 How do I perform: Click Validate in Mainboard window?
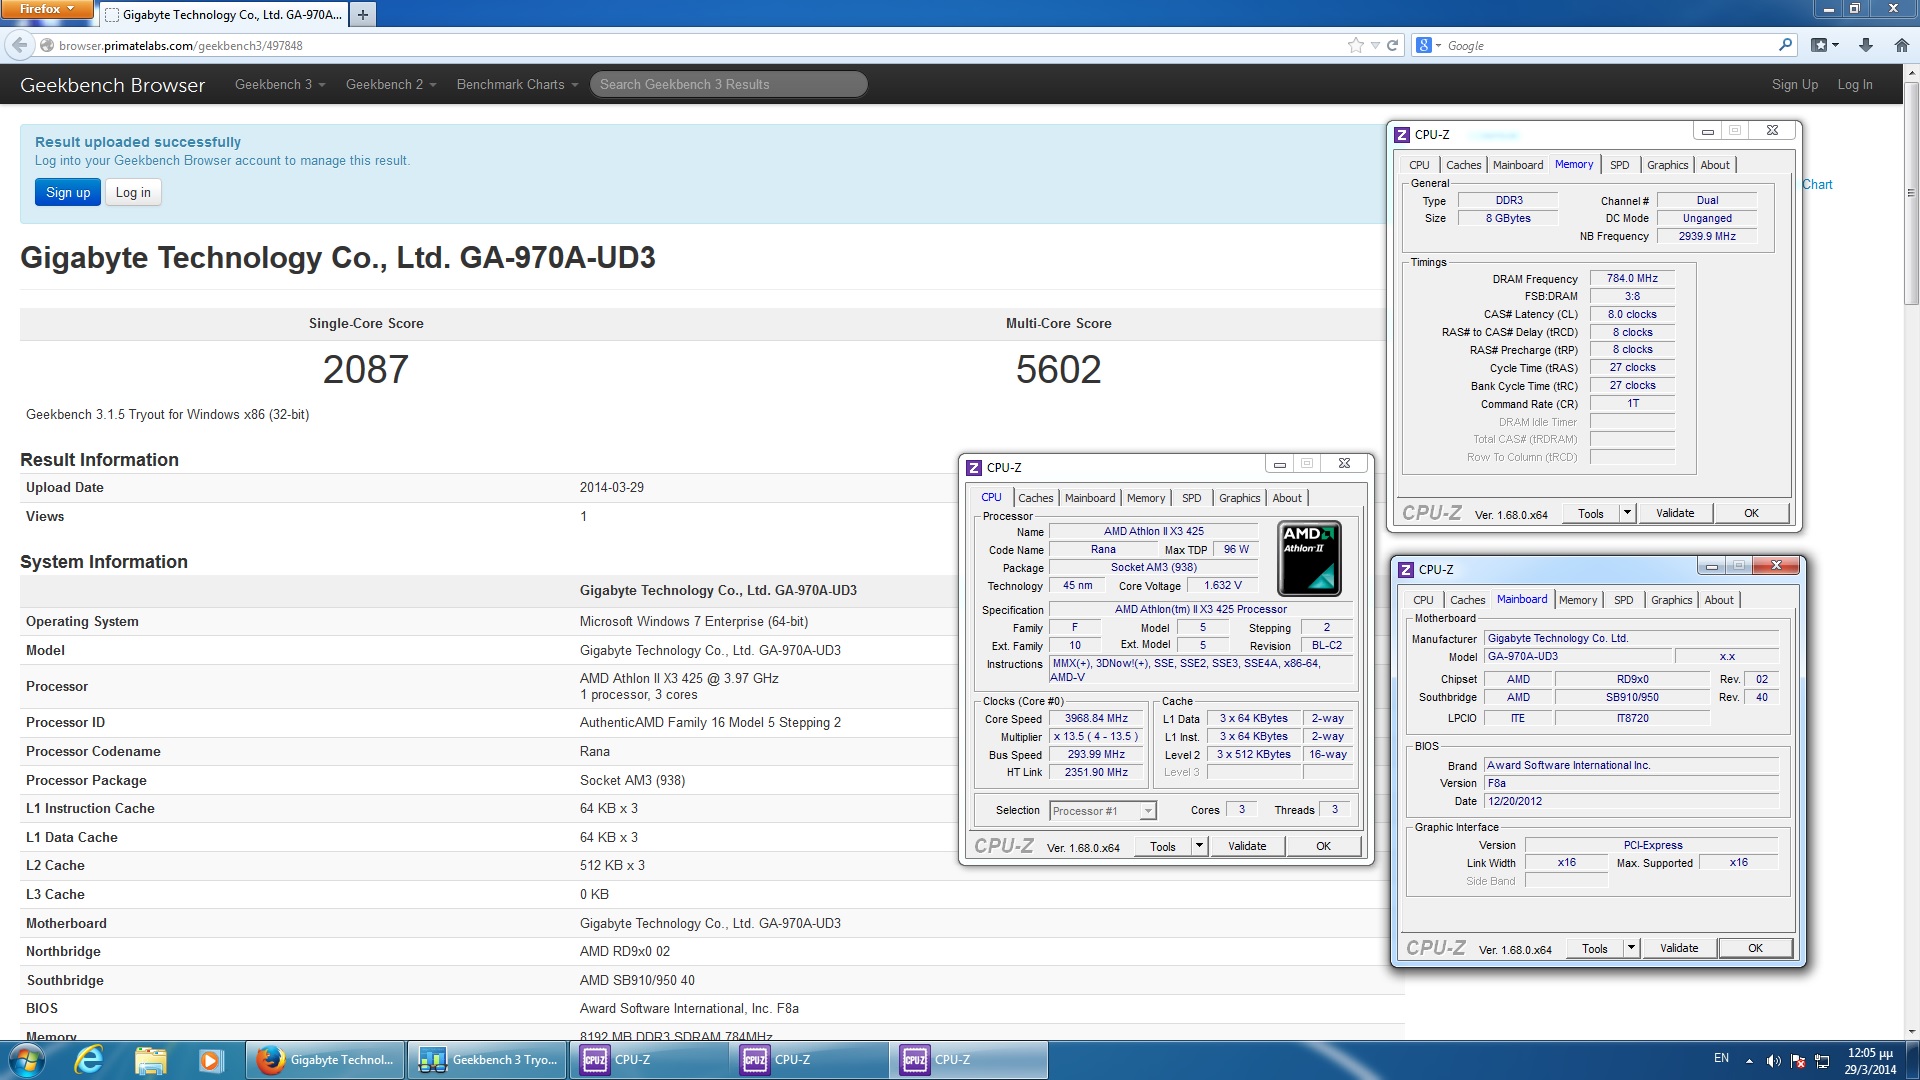pos(1678,948)
